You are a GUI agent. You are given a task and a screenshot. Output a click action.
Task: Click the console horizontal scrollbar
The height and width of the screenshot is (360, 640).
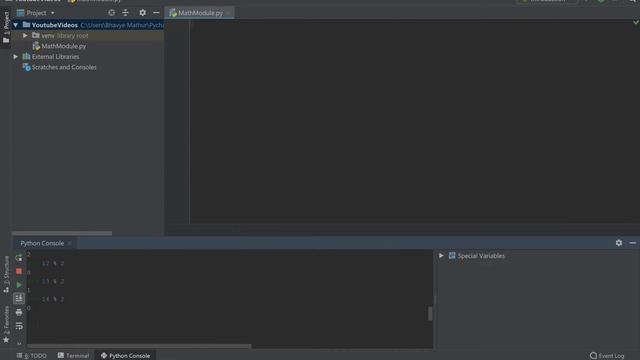[x=139, y=346]
